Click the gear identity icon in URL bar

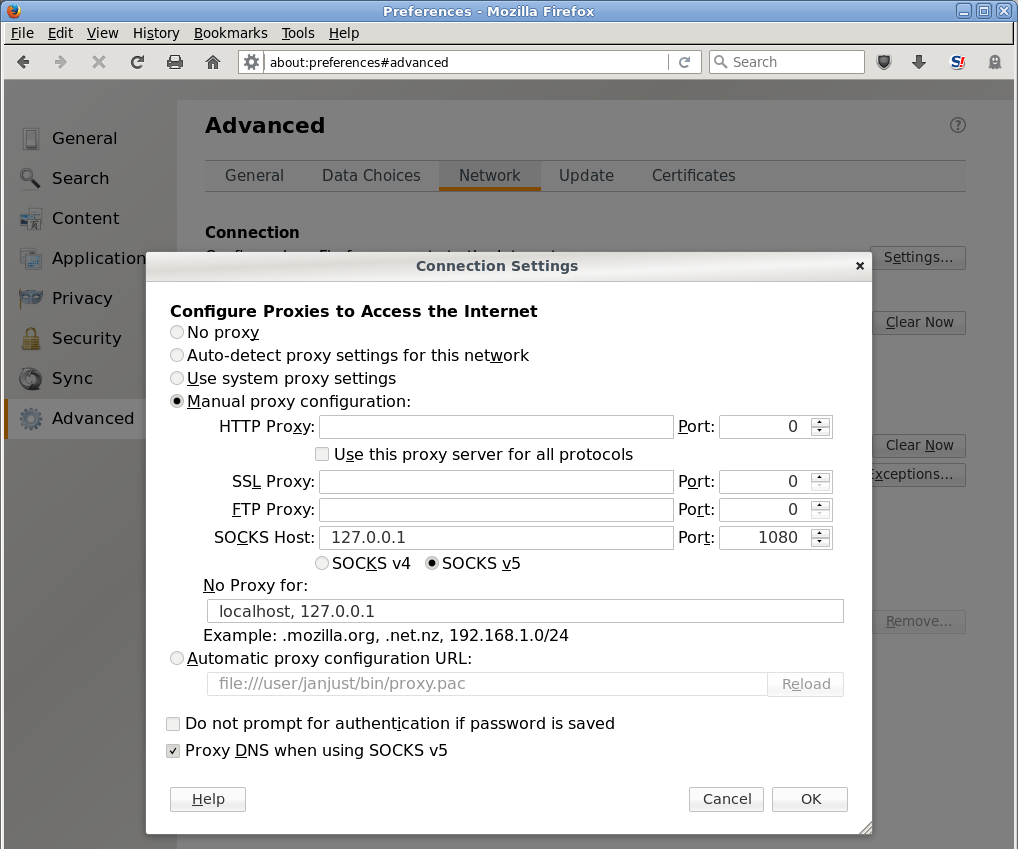[x=251, y=62]
